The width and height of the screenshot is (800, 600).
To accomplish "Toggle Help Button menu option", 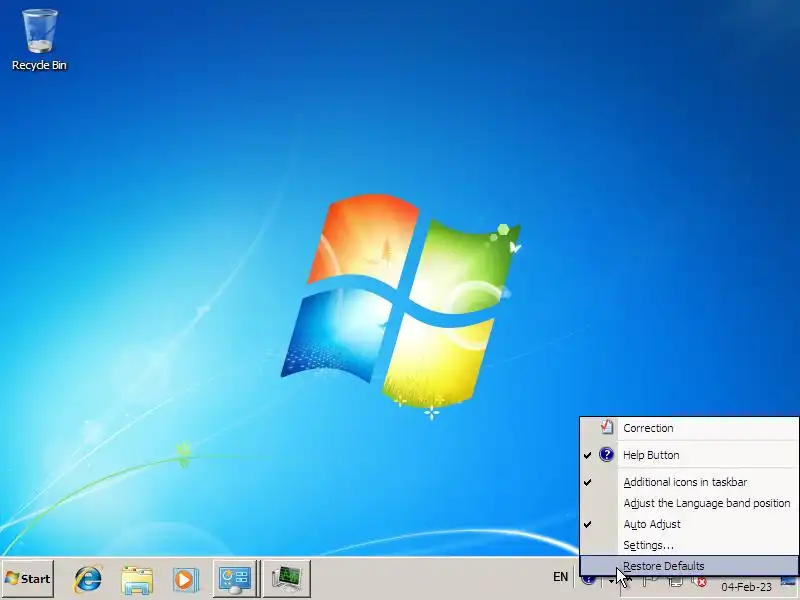I will pyautogui.click(x=689, y=455).
